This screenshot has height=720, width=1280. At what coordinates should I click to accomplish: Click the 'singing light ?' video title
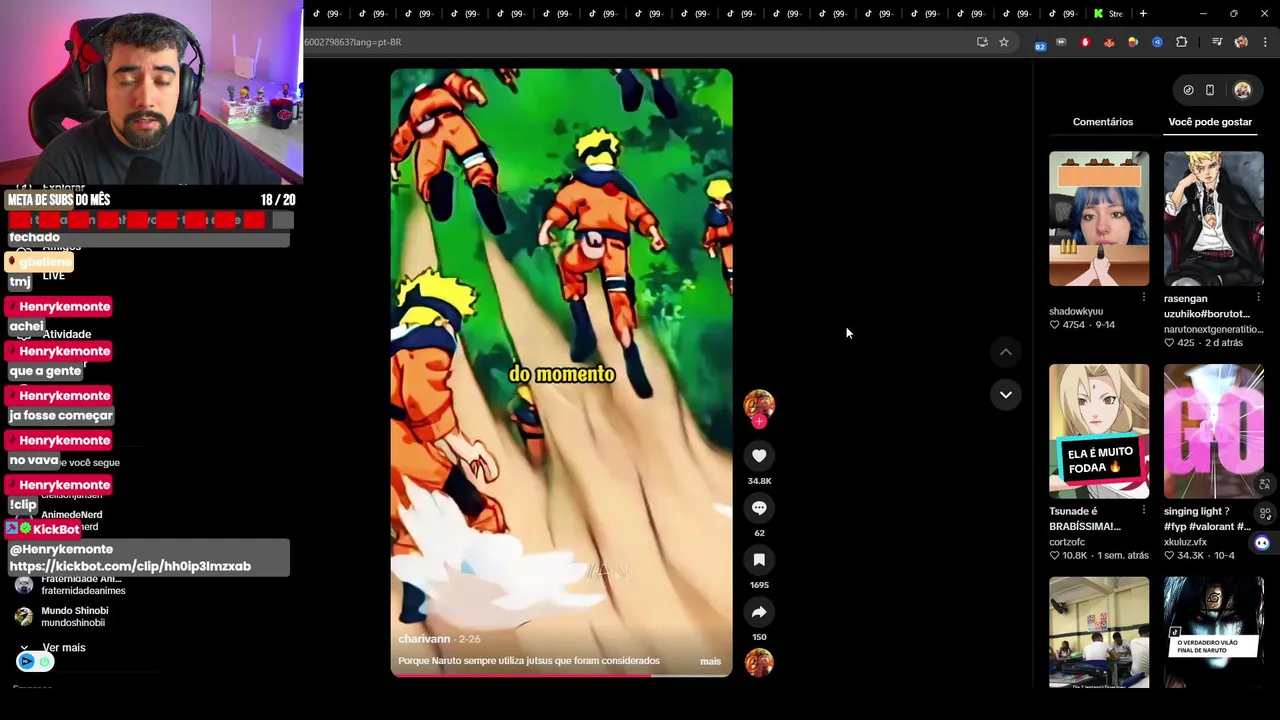1207,519
